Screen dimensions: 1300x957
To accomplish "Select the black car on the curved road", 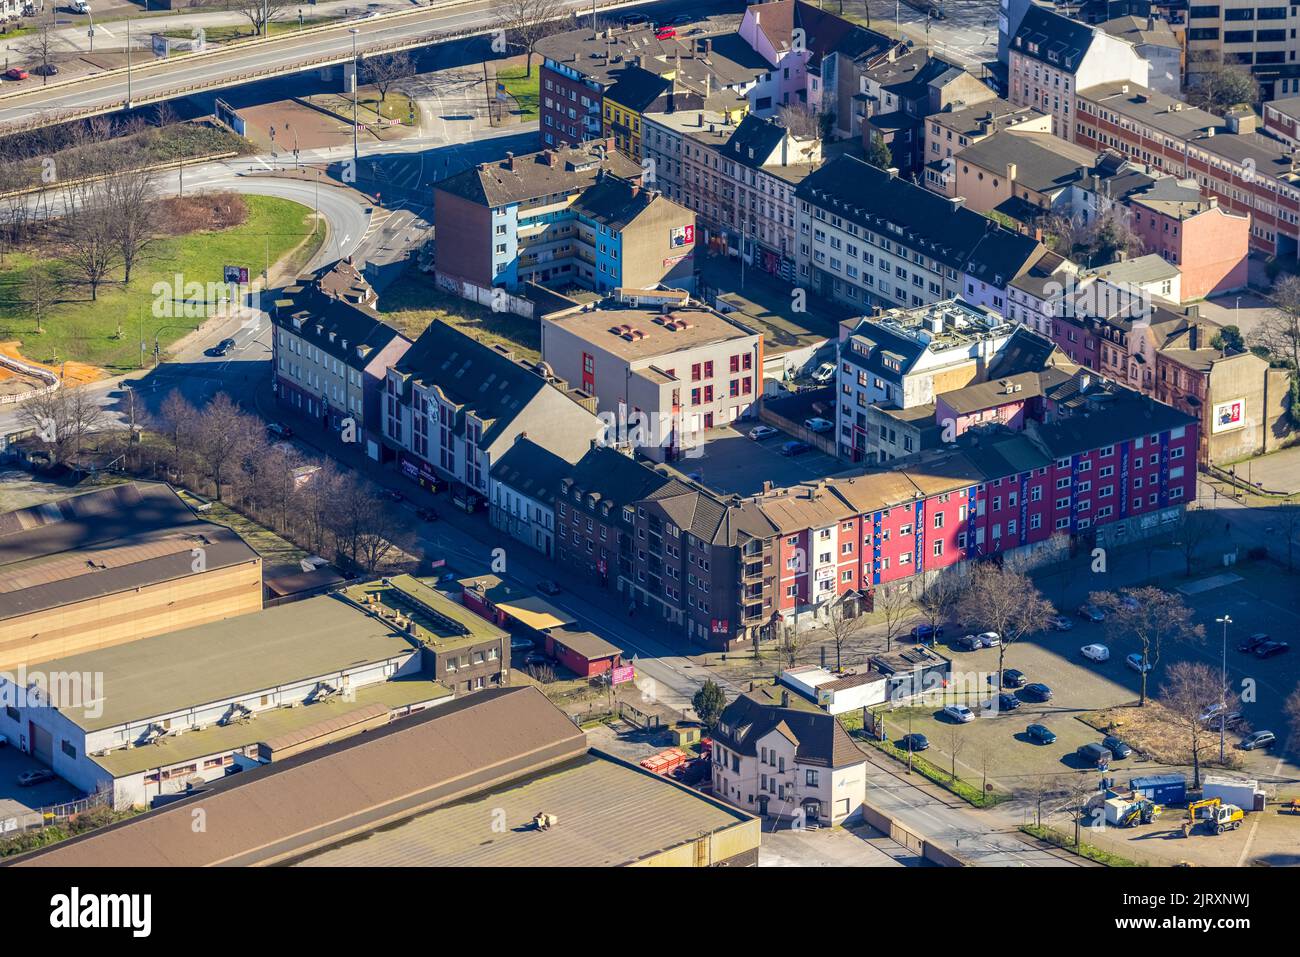I will [x=221, y=347].
